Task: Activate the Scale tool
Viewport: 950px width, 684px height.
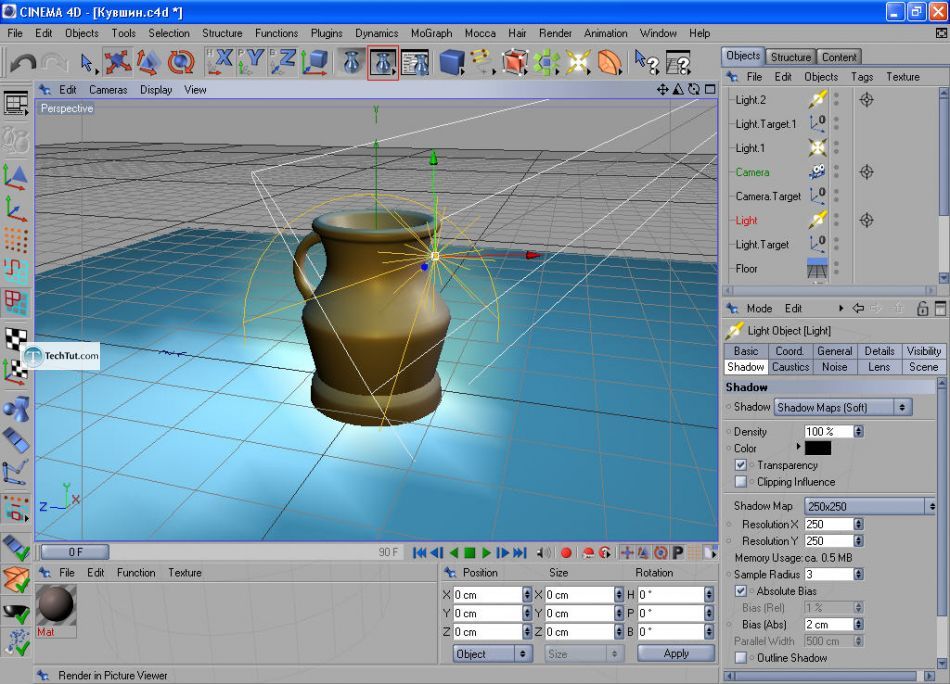Action: (x=148, y=62)
